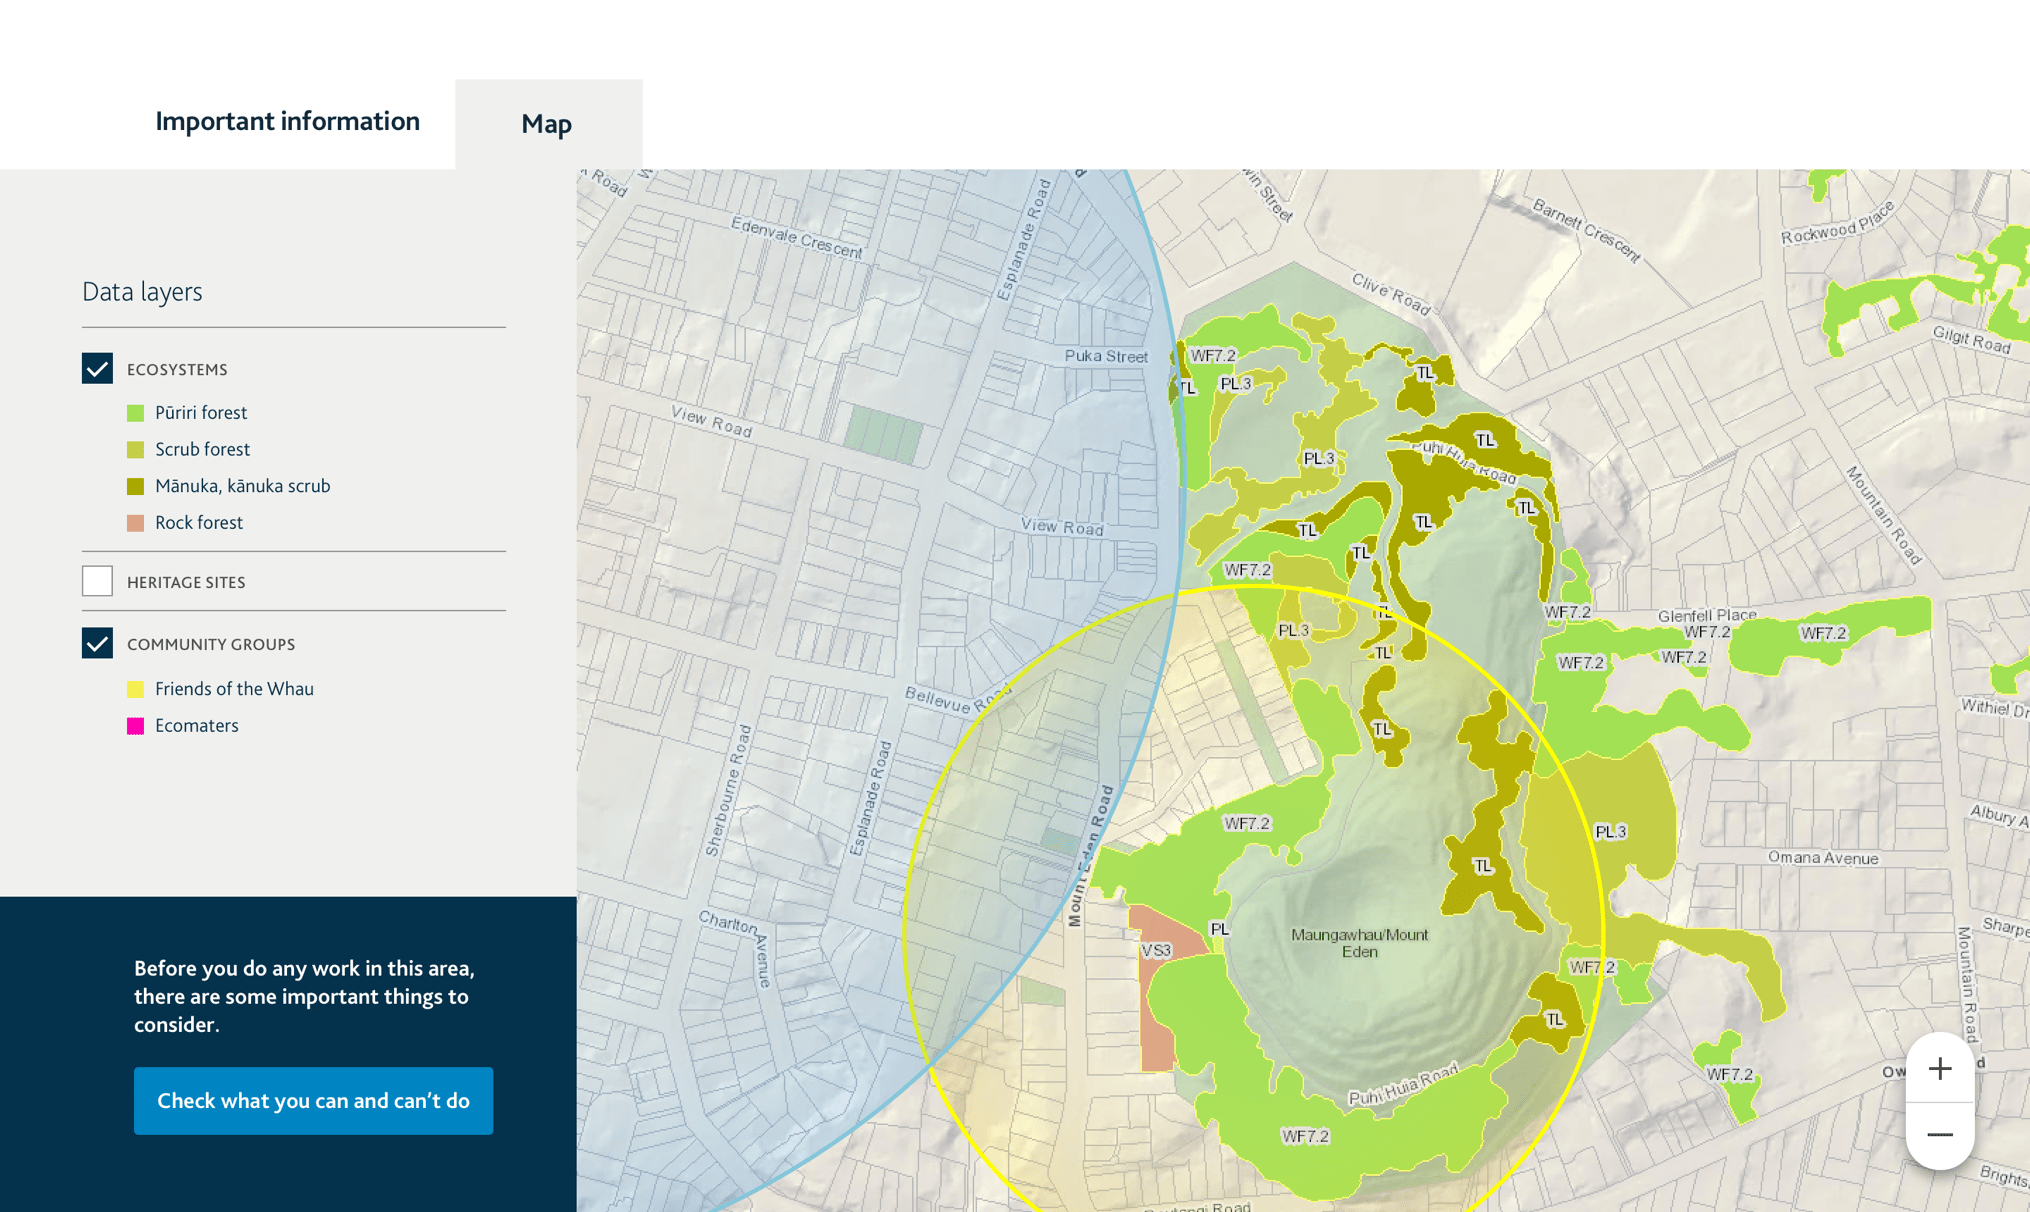
Task: Click the Scrub forest legend text
Action: pyautogui.click(x=202, y=450)
